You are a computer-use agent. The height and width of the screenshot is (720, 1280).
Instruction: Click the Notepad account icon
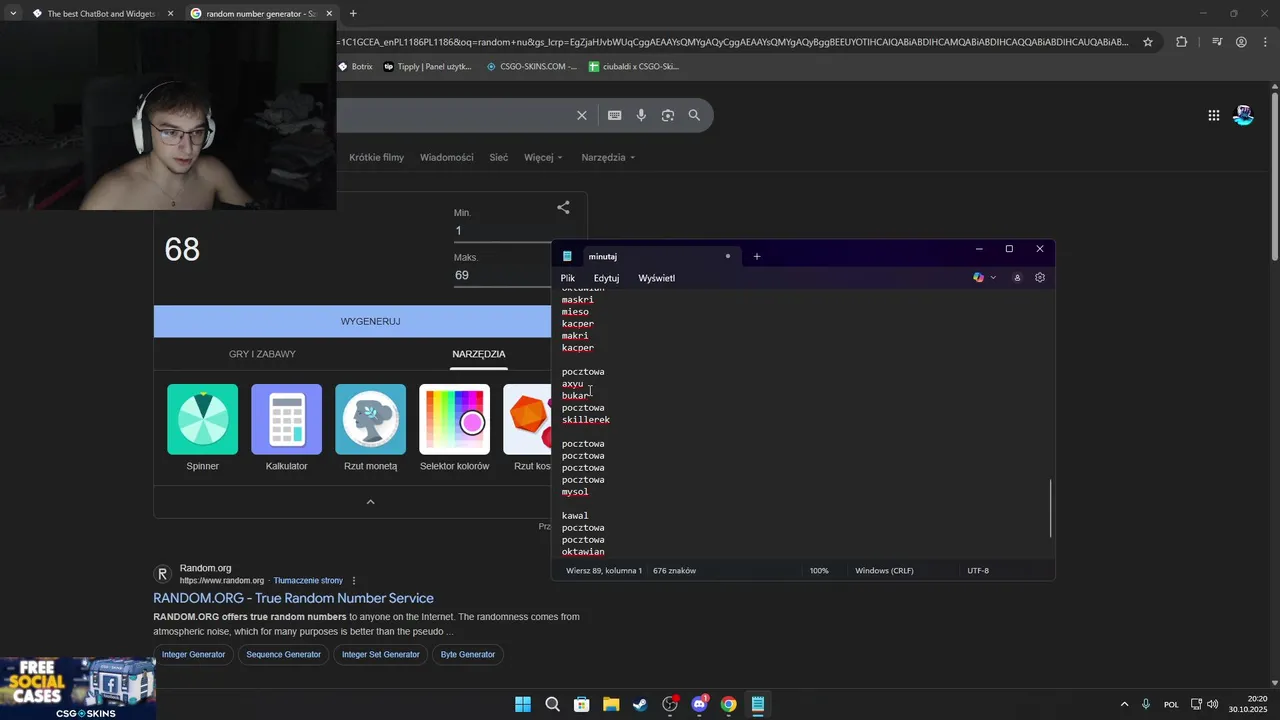pos(1017,277)
